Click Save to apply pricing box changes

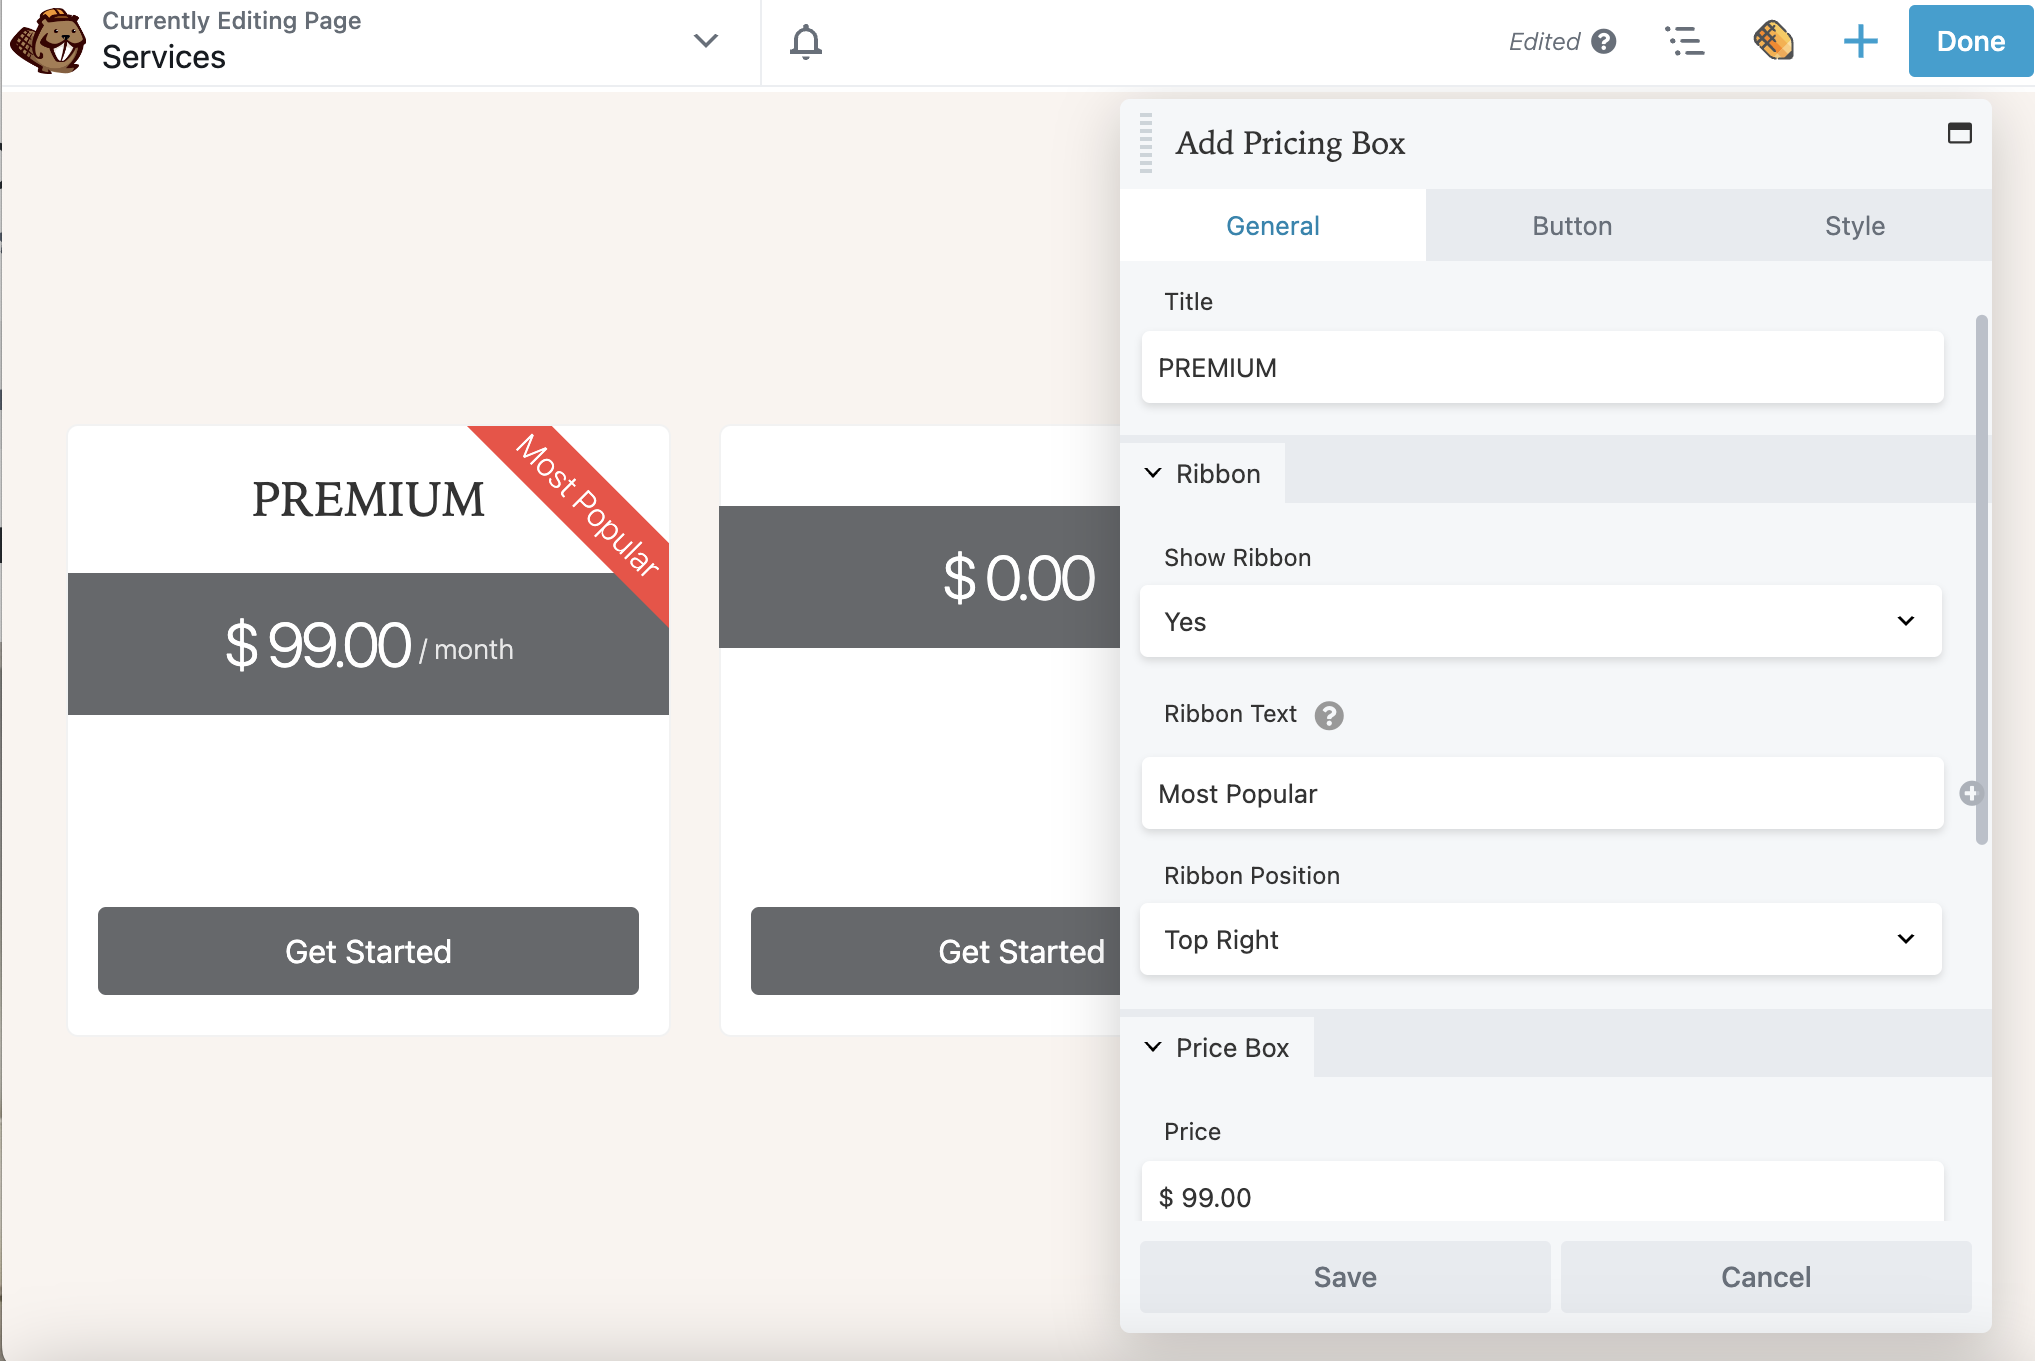(x=1342, y=1276)
